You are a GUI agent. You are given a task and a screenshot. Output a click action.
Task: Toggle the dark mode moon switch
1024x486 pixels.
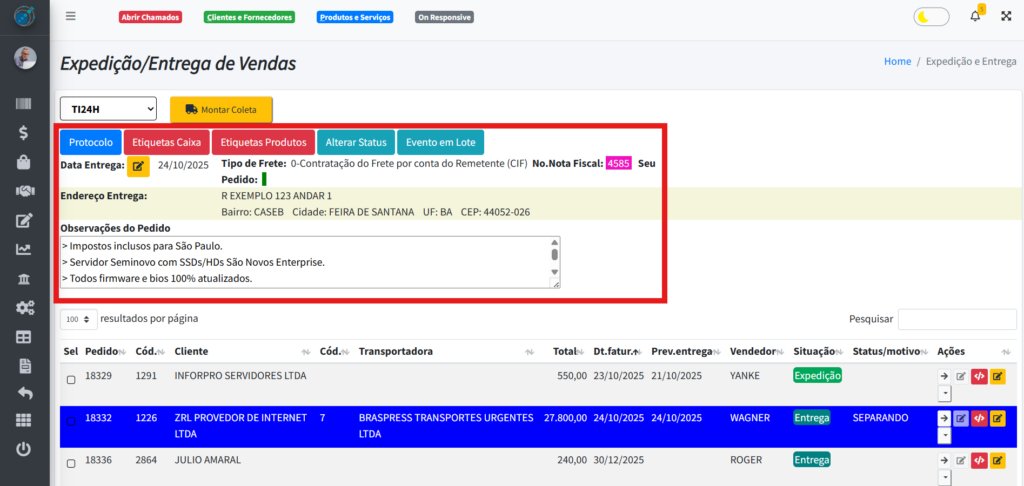tap(931, 17)
